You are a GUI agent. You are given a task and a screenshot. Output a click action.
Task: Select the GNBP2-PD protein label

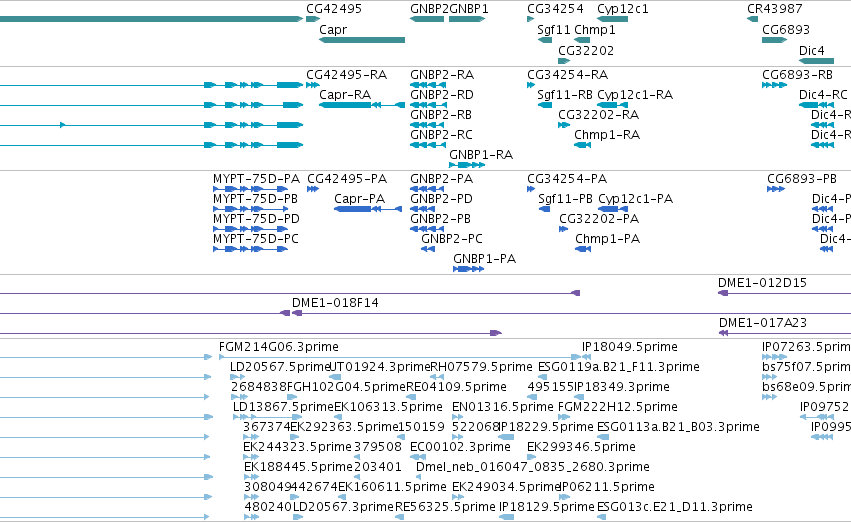(x=442, y=199)
